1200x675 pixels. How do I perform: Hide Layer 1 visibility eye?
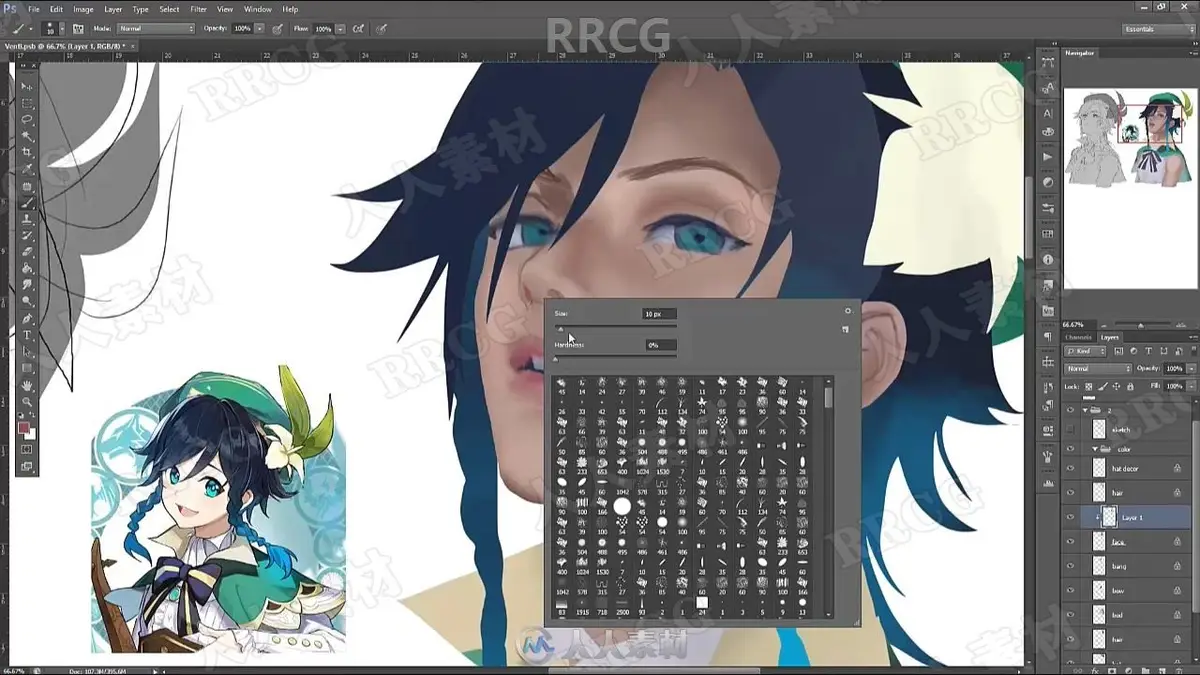1070,517
